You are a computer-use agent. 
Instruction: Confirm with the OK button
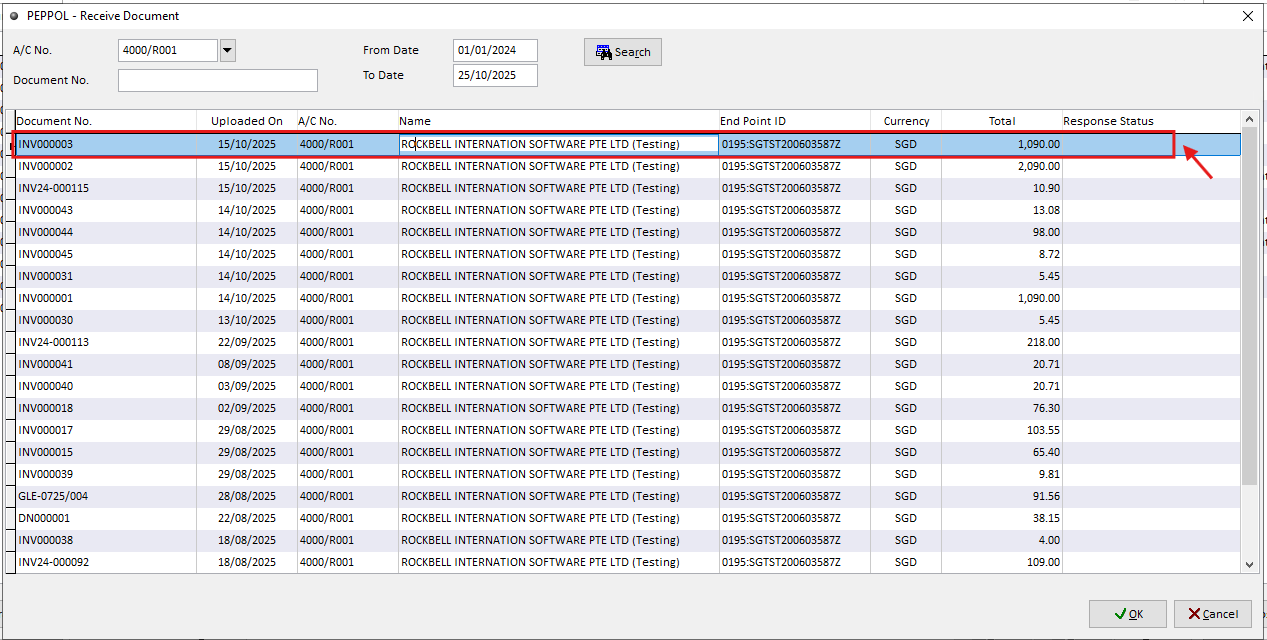(x=1127, y=614)
